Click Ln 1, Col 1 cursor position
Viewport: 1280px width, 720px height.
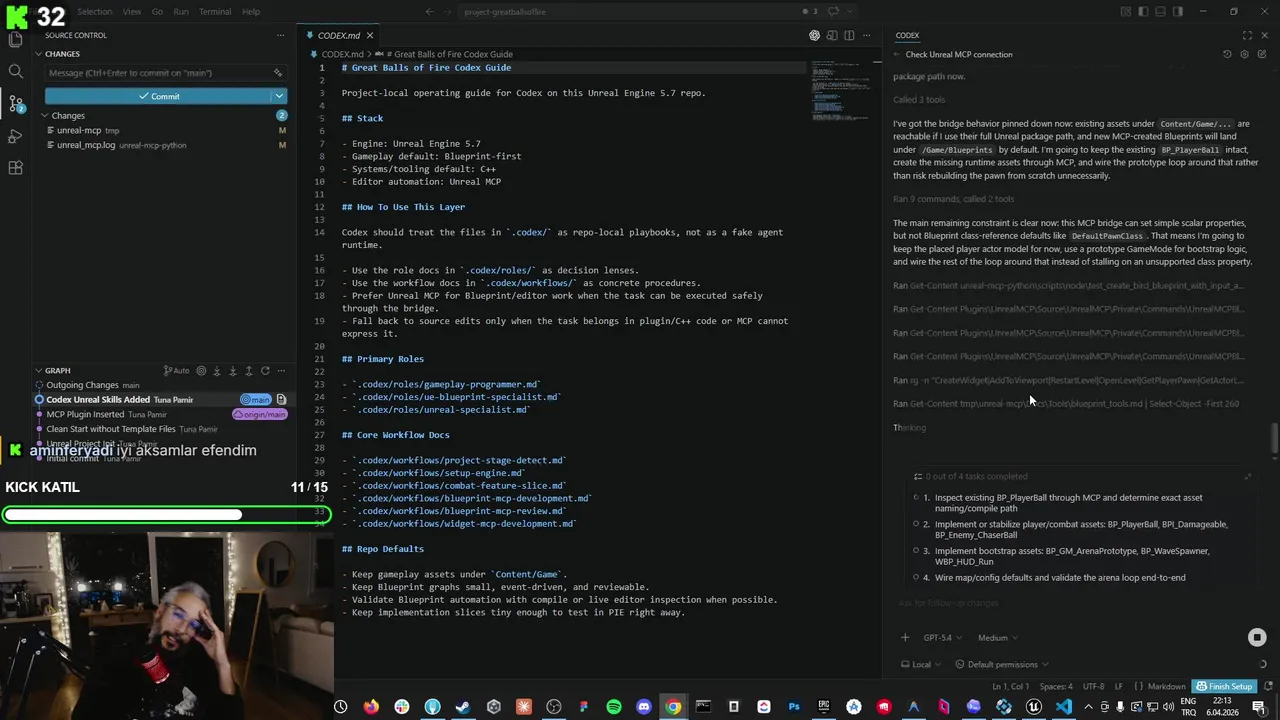1010,687
